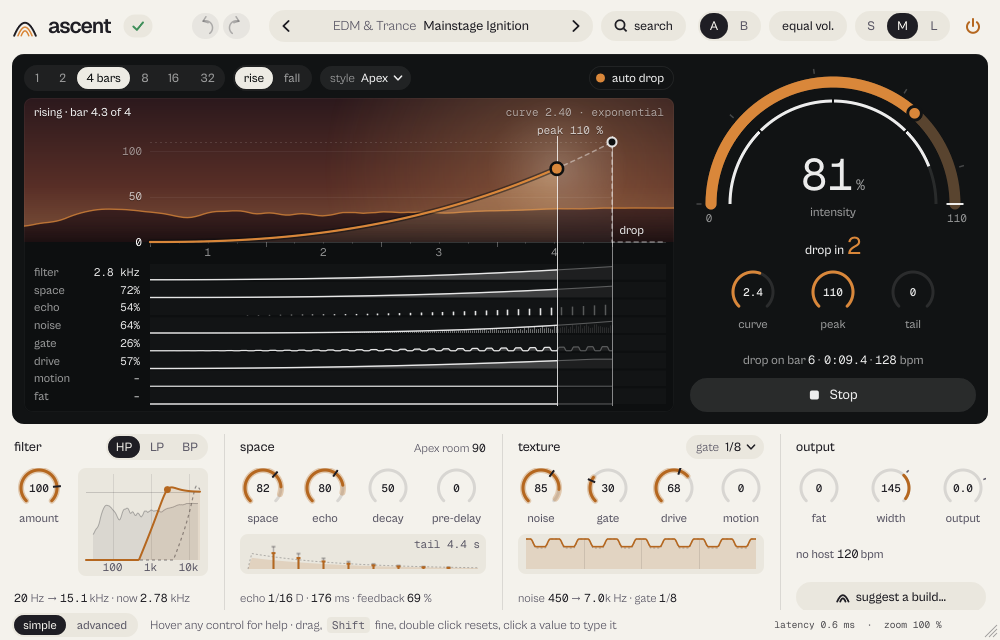
Task: Click the zoom 100 % value
Action: click(x=913, y=625)
